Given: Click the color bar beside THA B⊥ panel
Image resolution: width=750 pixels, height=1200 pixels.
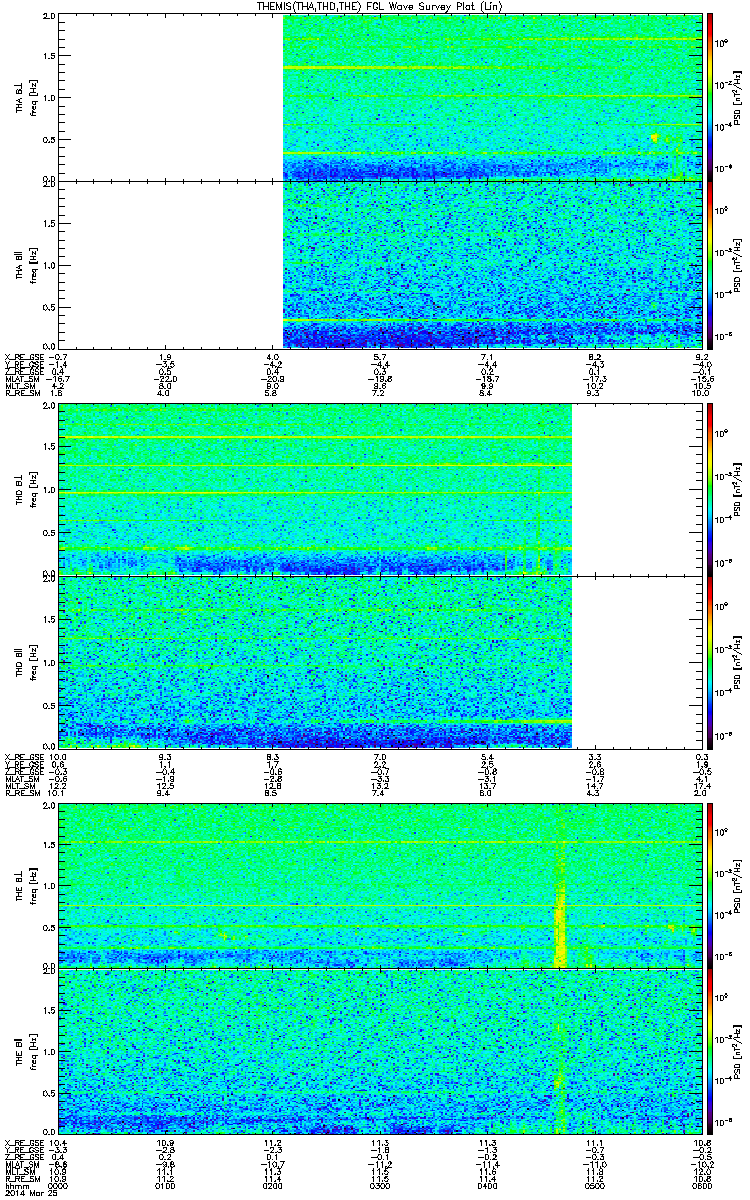Looking at the screenshot, I should point(710,97).
